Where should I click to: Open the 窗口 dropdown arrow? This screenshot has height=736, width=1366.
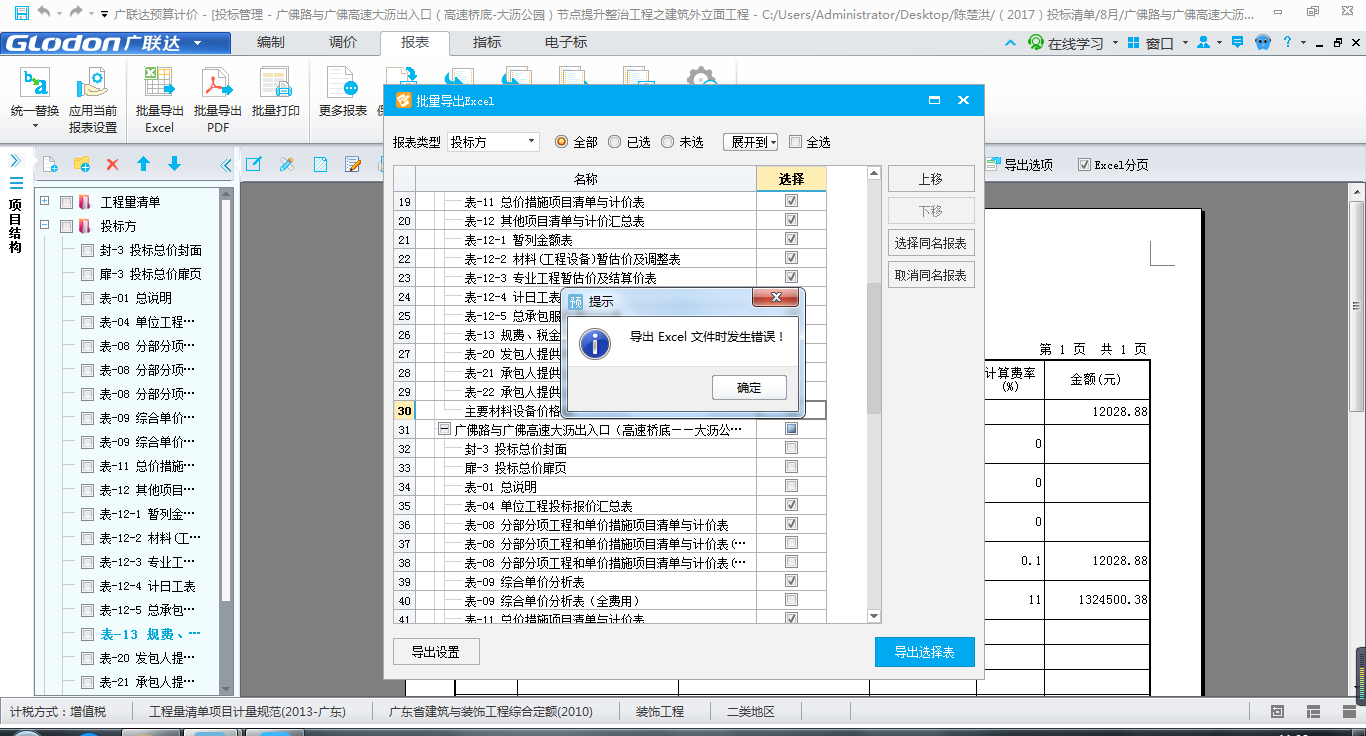[1185, 43]
